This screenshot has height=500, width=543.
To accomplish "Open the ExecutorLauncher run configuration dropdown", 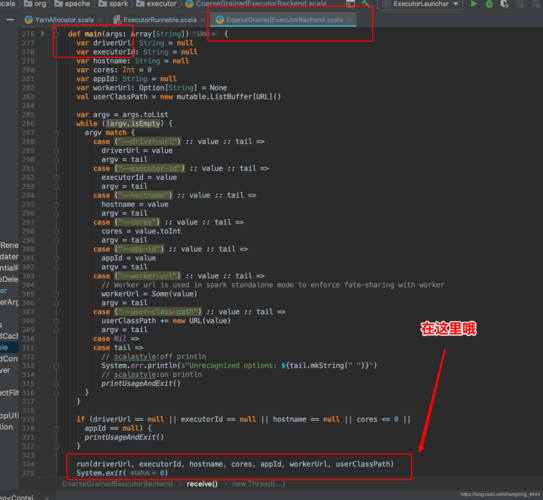I will (420, 4).
